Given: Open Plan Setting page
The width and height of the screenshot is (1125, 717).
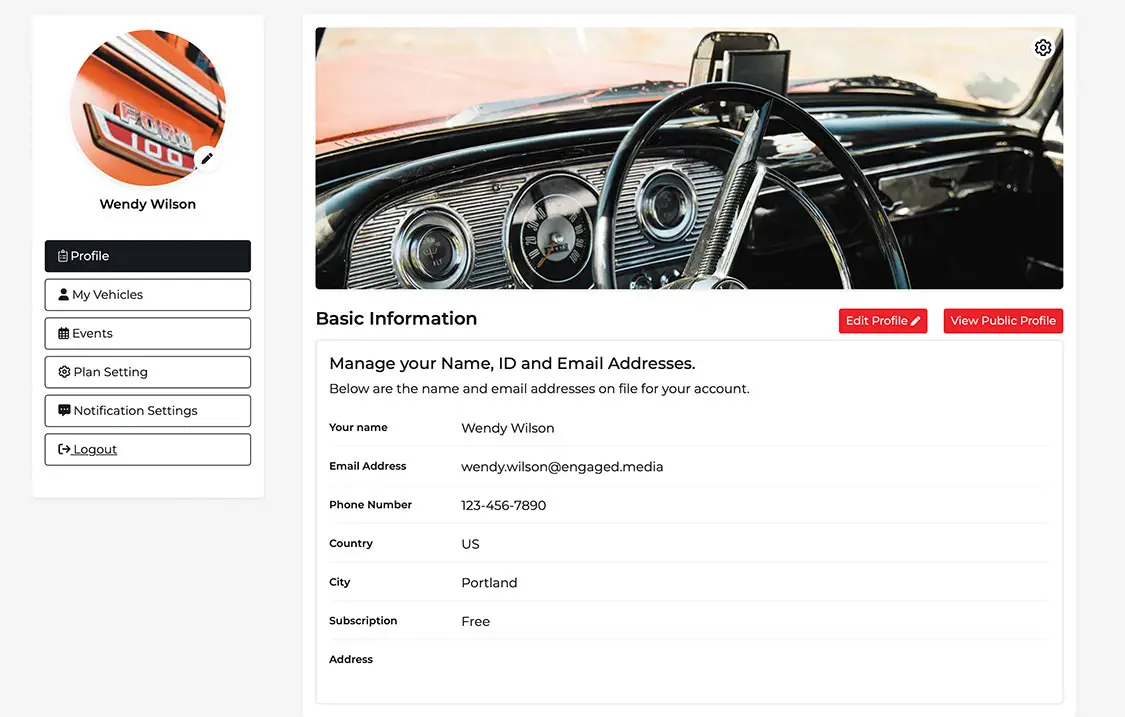Looking at the screenshot, I should point(148,372).
